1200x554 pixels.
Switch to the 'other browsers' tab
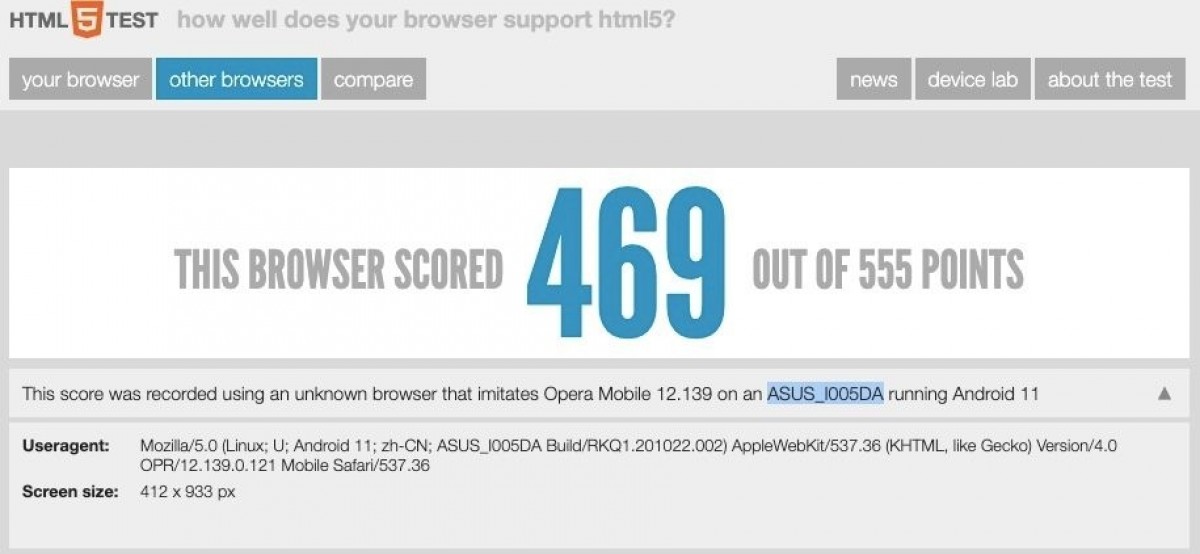tap(236, 80)
